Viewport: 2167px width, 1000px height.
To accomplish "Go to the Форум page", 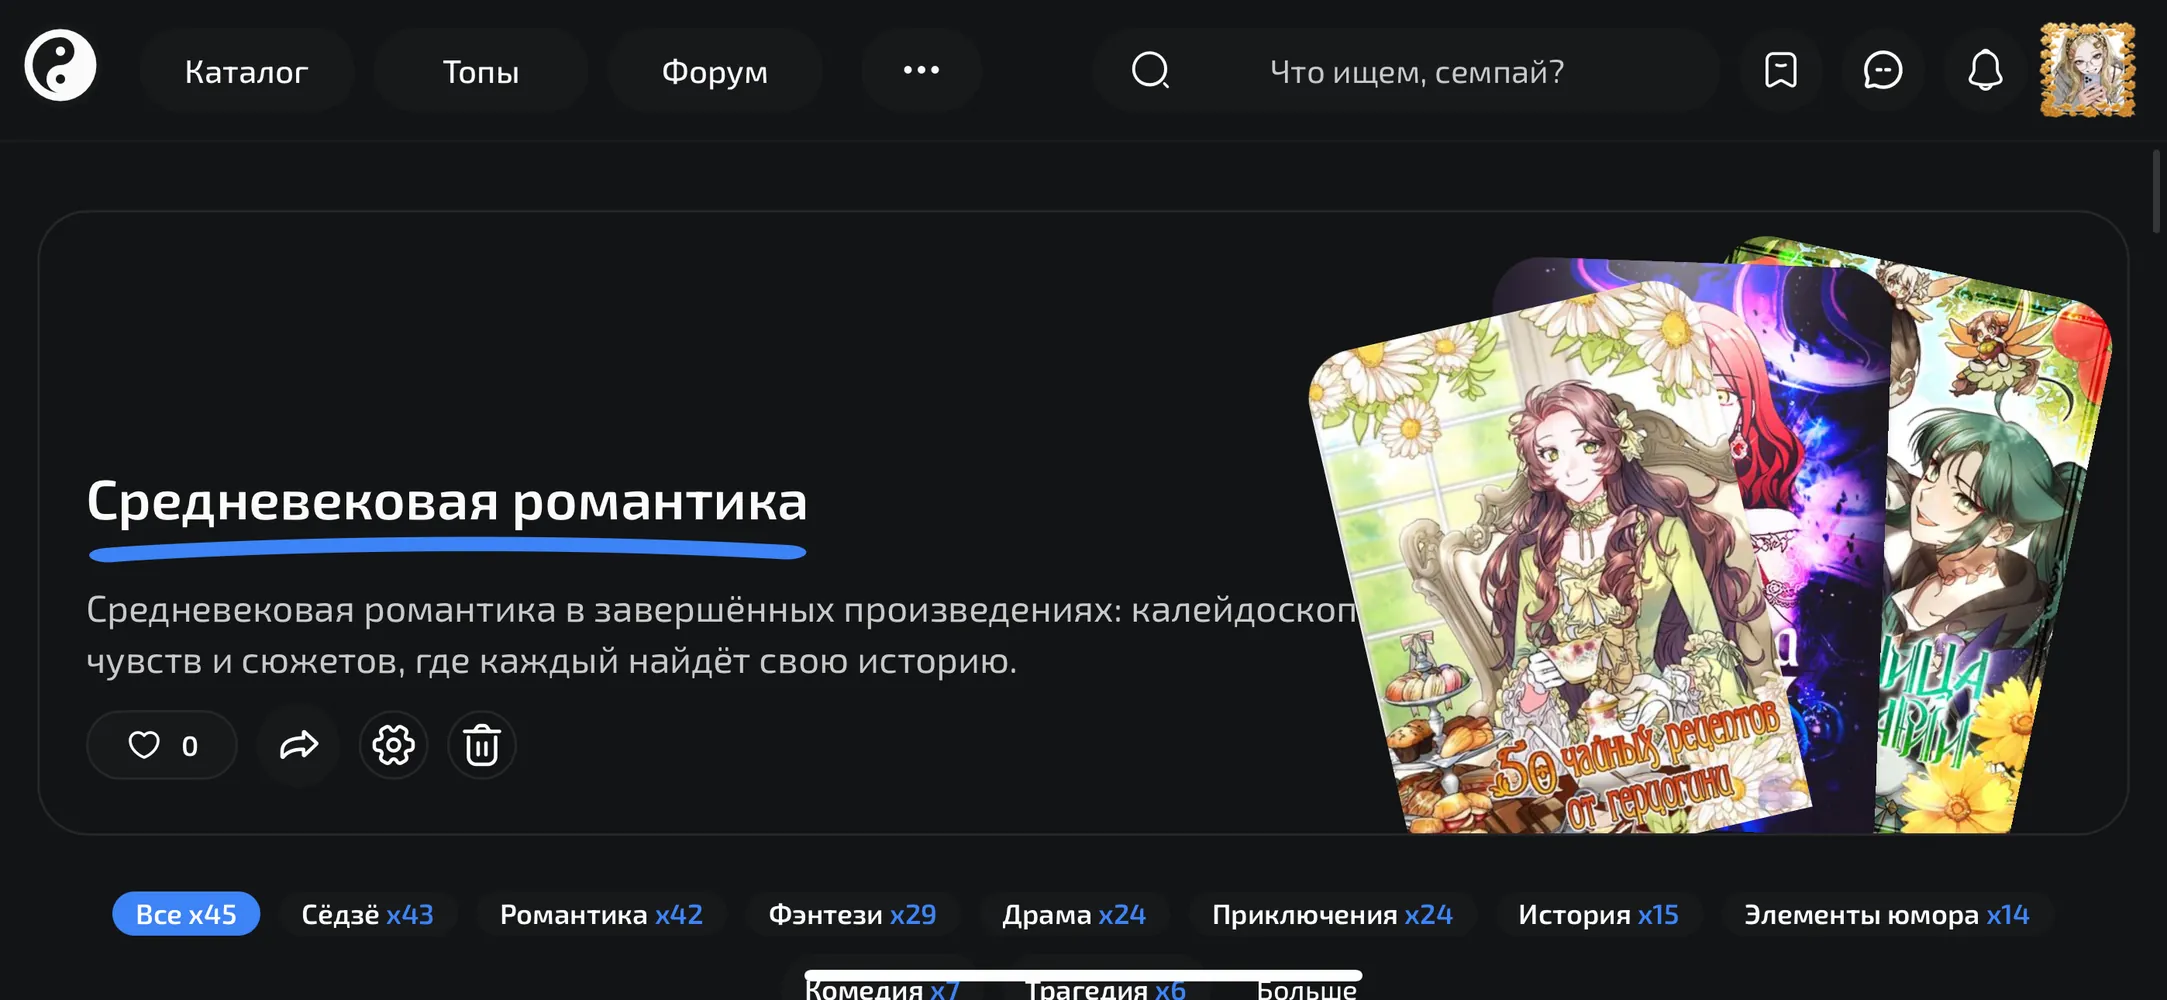I will (x=714, y=71).
